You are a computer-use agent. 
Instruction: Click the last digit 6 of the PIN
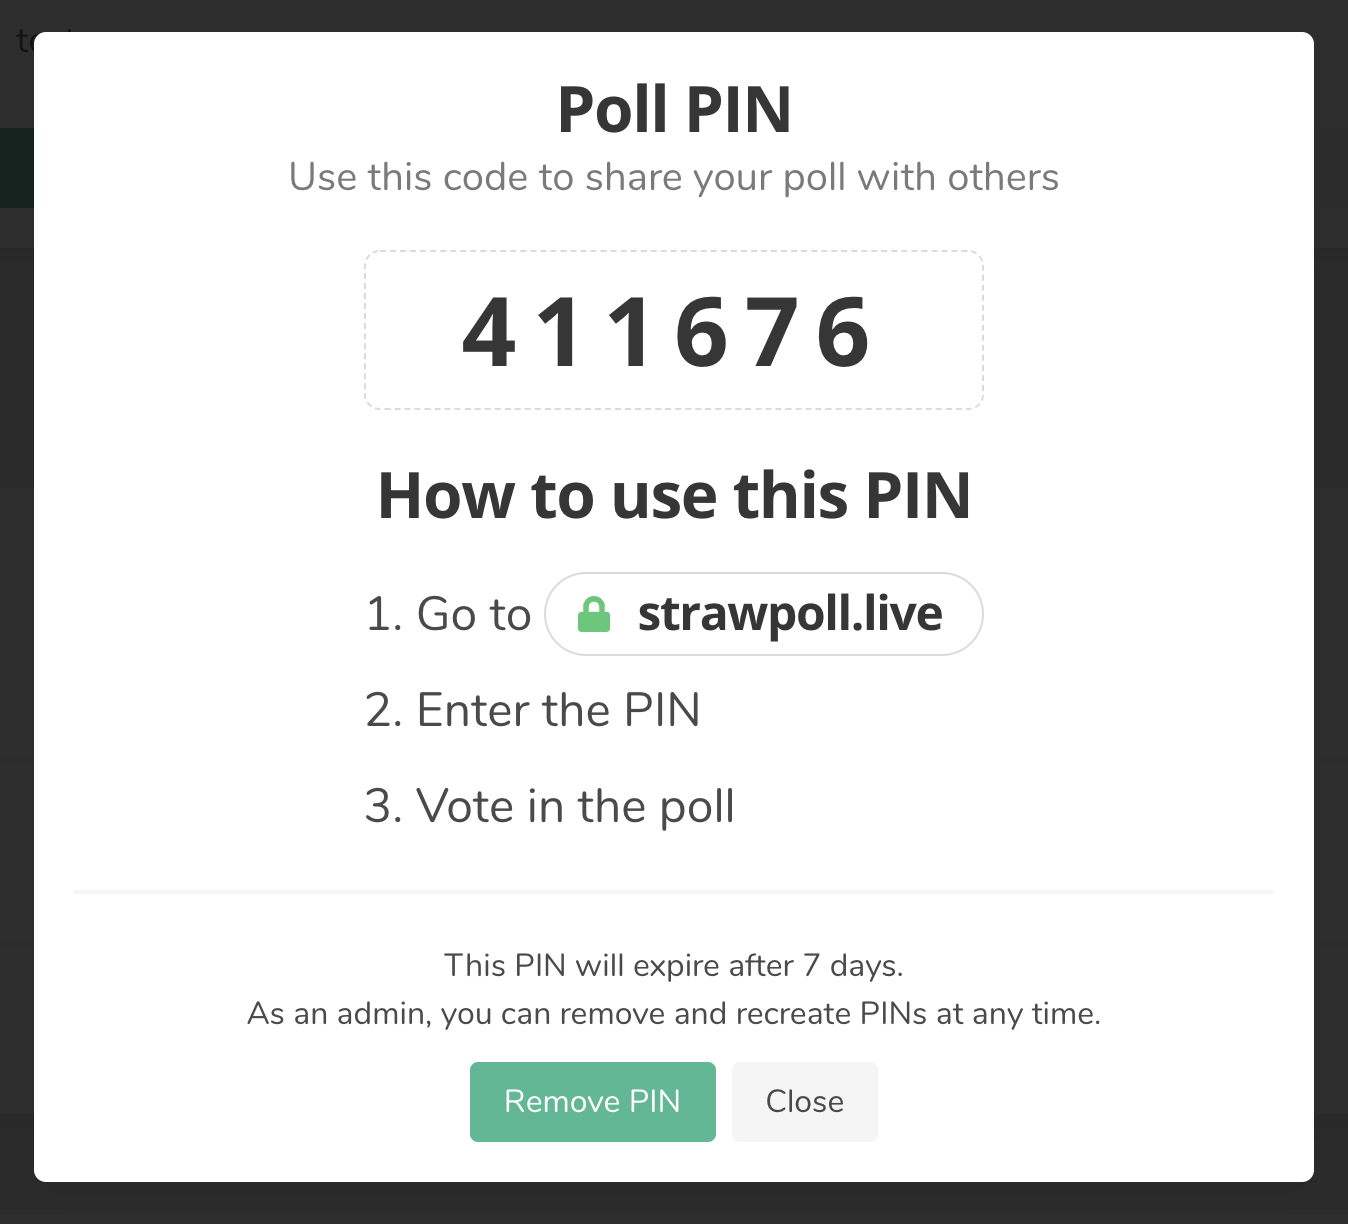[x=844, y=332]
